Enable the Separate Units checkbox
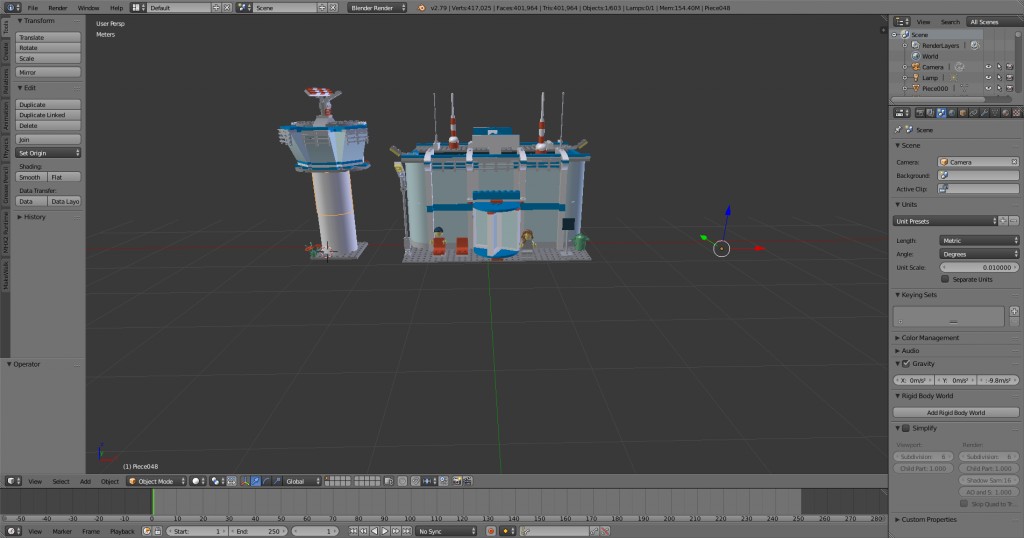 pyautogui.click(x=945, y=279)
